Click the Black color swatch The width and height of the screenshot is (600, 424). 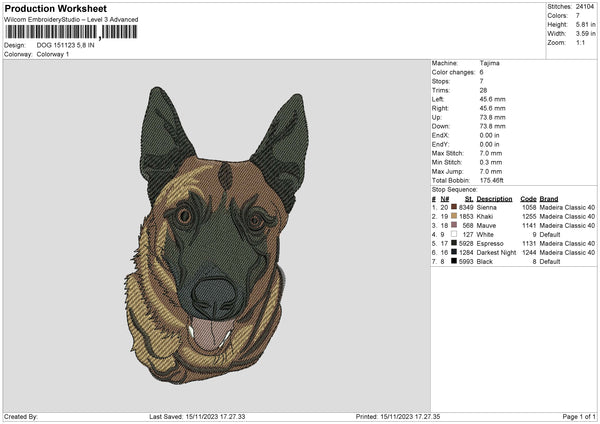(453, 261)
